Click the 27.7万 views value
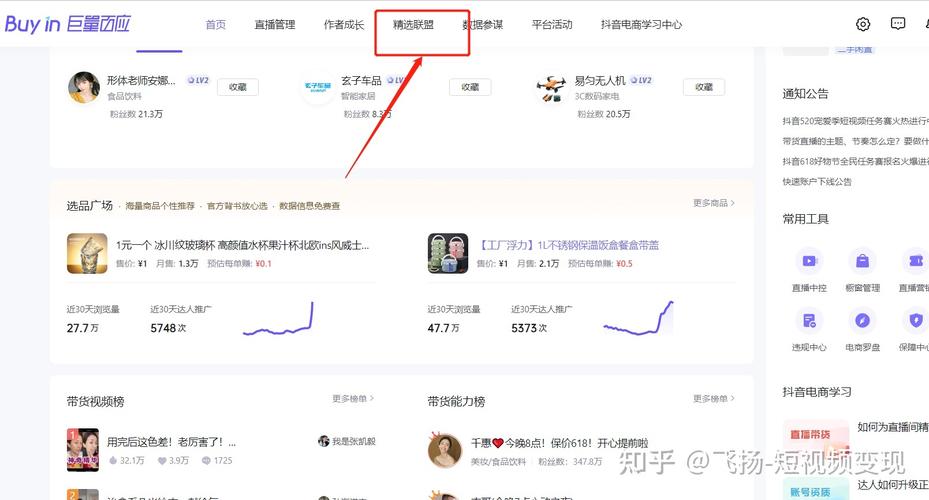Screen dimensions: 929x500 tap(83, 328)
